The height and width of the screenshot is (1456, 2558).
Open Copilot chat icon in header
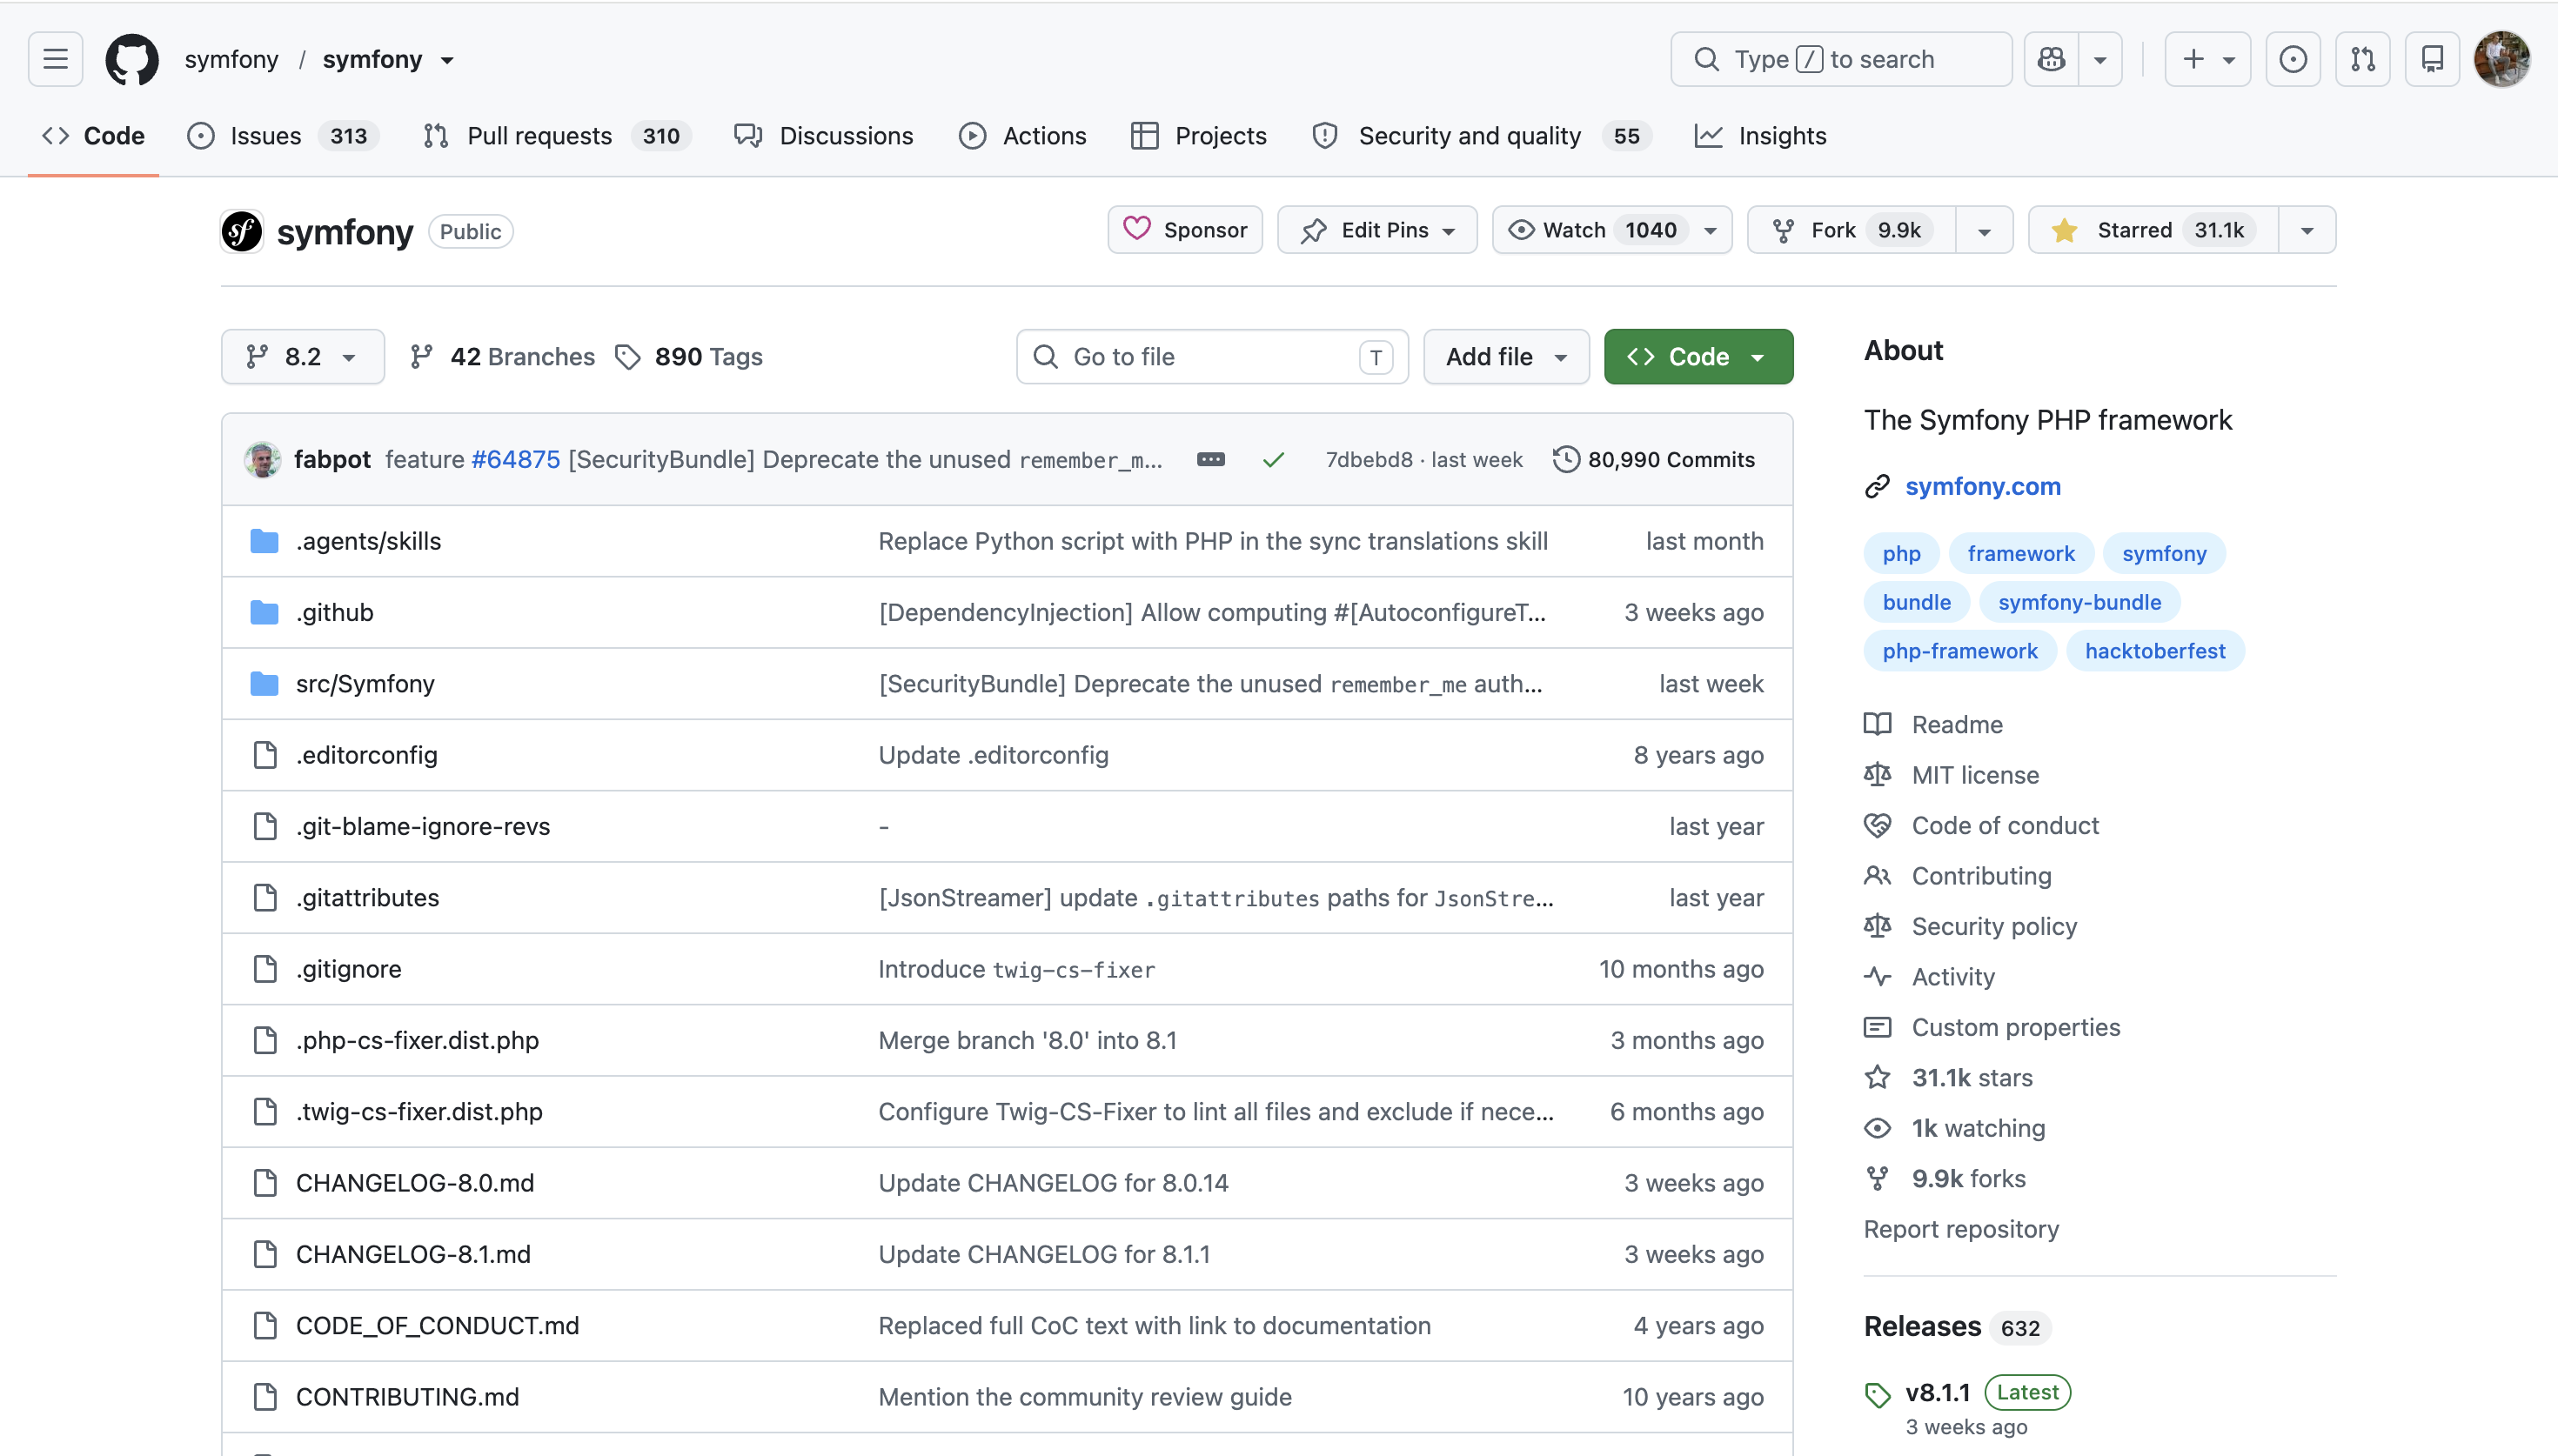[2051, 59]
